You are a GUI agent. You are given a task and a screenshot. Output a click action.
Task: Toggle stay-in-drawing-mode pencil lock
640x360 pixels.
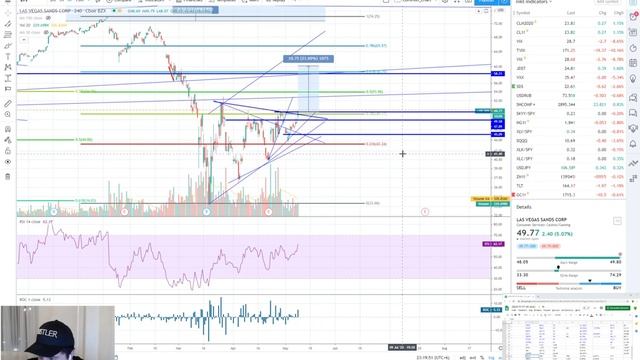click(x=8, y=140)
